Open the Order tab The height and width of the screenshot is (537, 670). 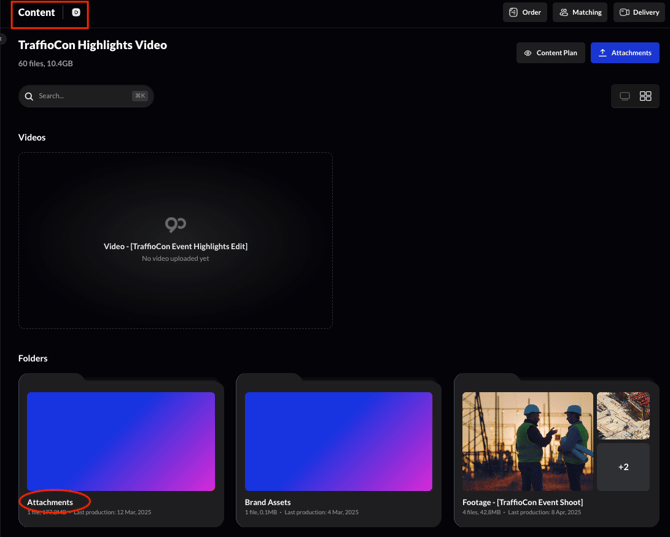525,13
